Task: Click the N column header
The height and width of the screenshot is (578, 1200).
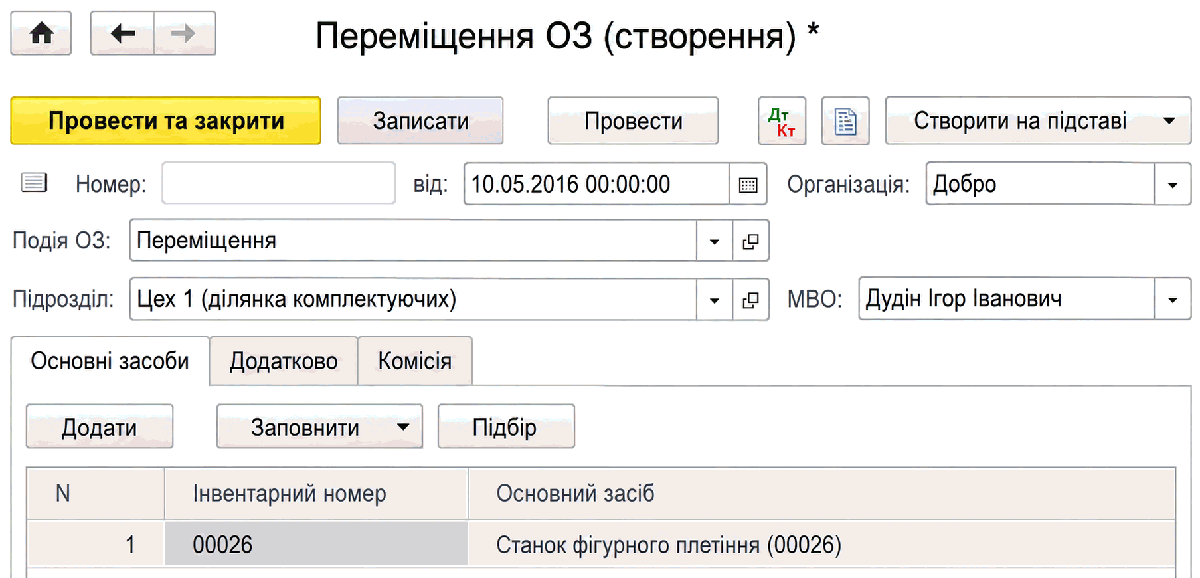Action: (x=96, y=494)
